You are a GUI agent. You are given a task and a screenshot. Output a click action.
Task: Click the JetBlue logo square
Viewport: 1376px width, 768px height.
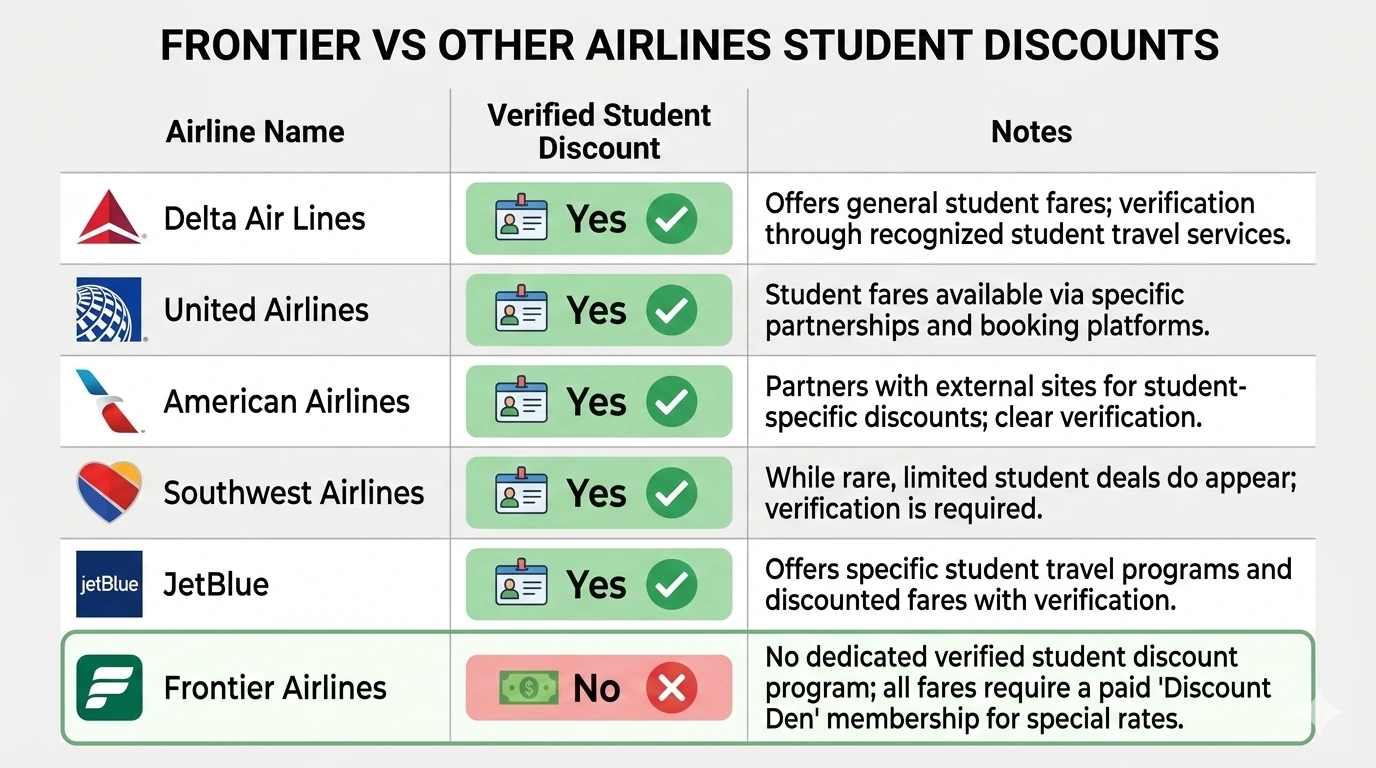110,584
